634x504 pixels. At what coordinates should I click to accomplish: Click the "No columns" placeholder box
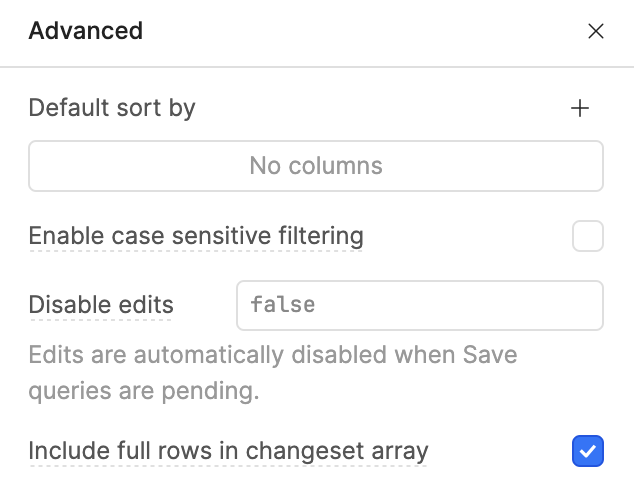(x=316, y=165)
